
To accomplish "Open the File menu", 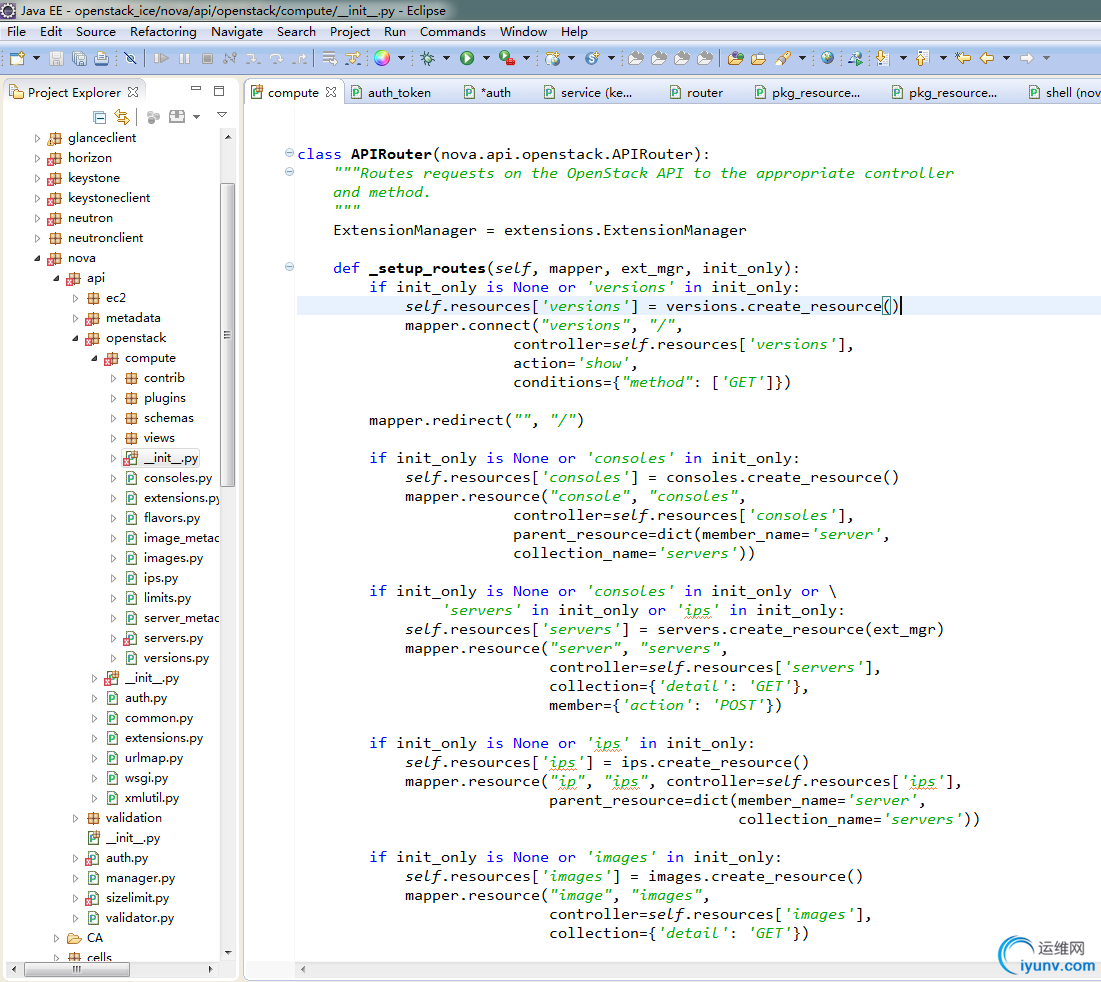I will coord(16,32).
